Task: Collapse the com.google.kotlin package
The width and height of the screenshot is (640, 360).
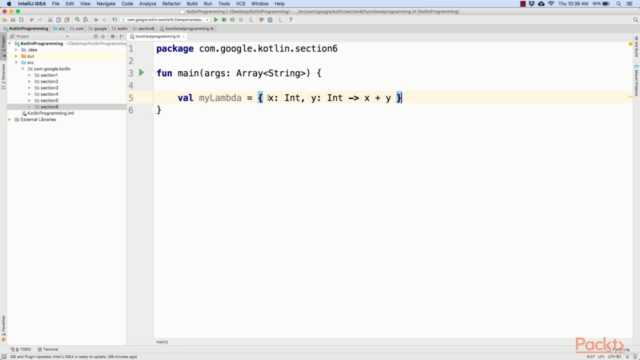Action: pos(23,69)
